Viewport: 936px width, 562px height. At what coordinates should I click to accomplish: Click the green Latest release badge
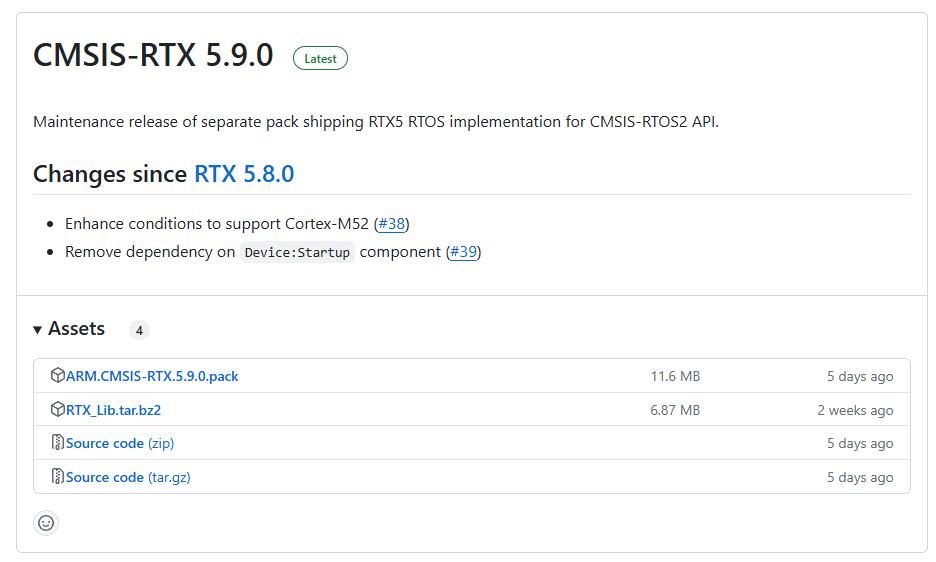[320, 59]
